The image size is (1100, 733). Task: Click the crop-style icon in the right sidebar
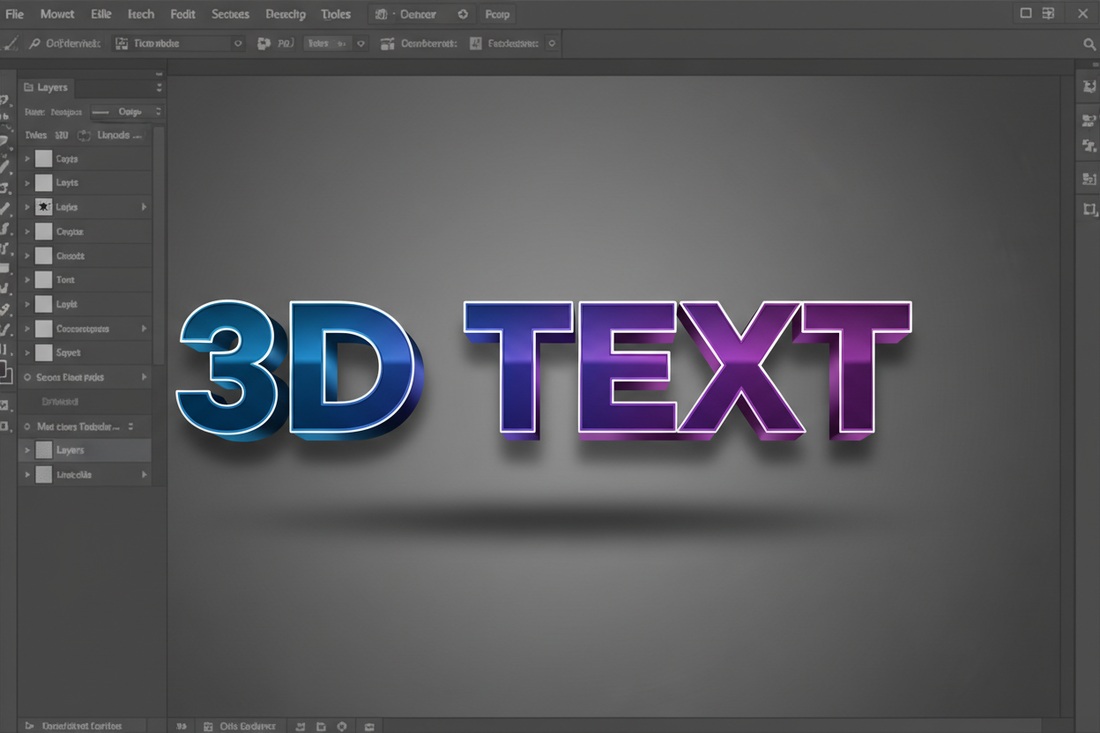(1088, 209)
